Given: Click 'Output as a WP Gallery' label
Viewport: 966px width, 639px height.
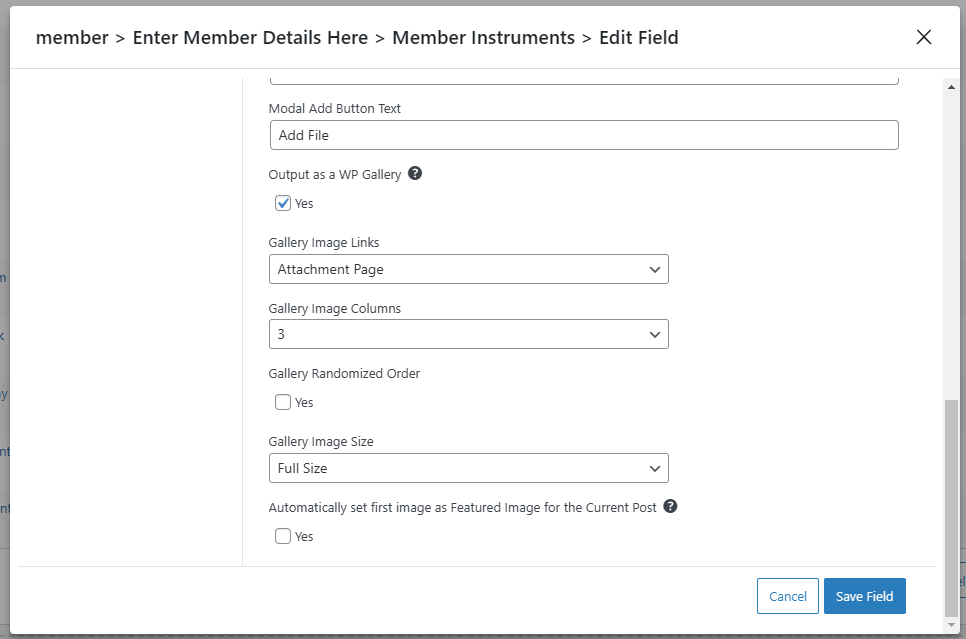Looking at the screenshot, I should click(335, 174).
